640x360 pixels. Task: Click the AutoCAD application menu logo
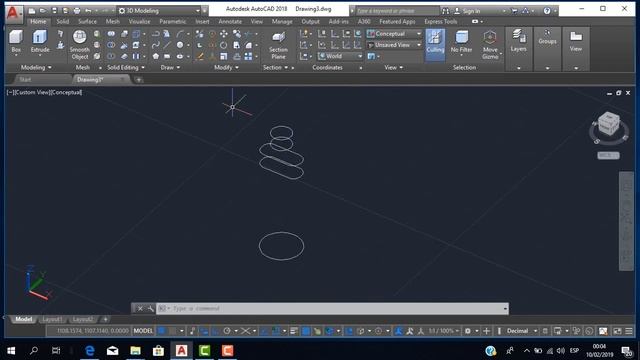(13, 13)
